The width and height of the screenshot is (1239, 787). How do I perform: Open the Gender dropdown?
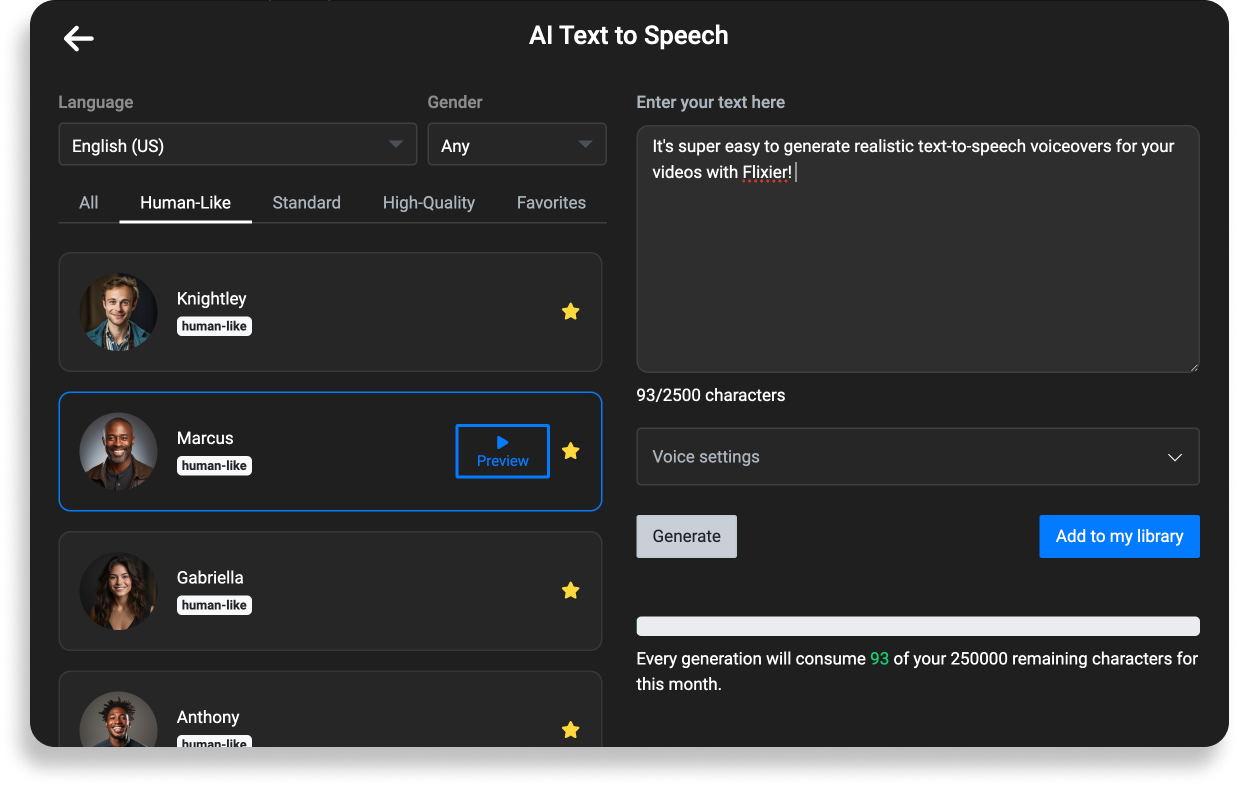[x=585, y=144]
